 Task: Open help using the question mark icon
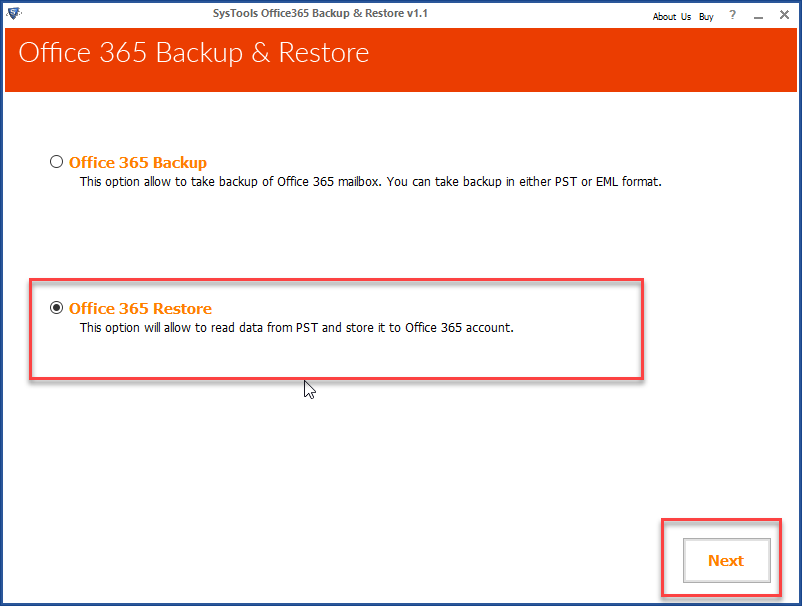point(731,16)
